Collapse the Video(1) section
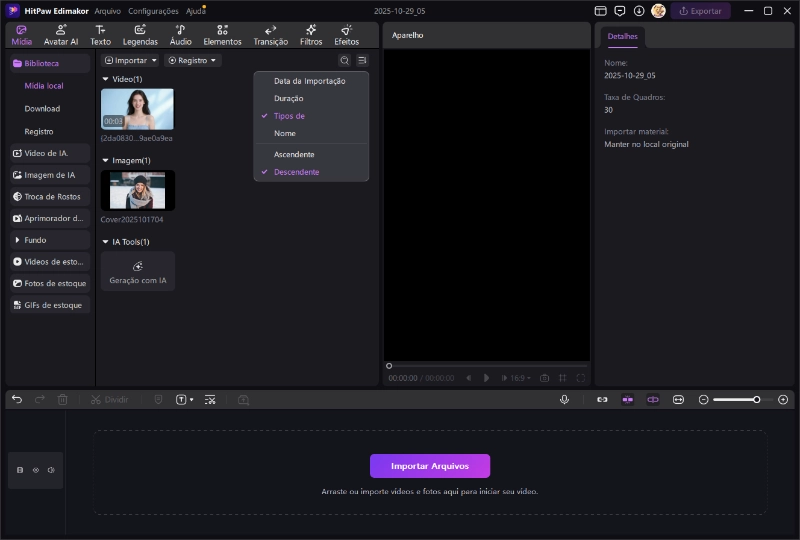Image resolution: width=800 pixels, height=540 pixels. click(105, 79)
